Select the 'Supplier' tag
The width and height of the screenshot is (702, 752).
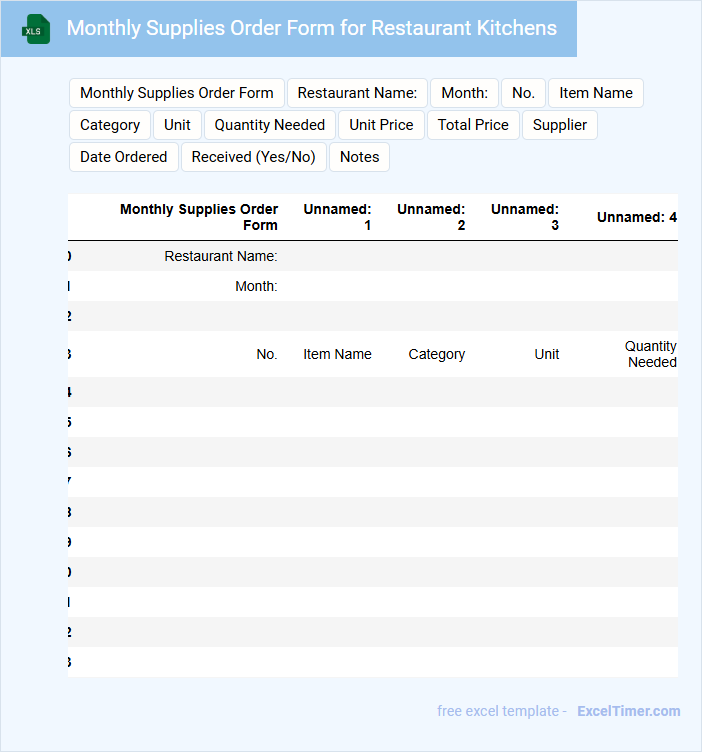tap(560, 125)
